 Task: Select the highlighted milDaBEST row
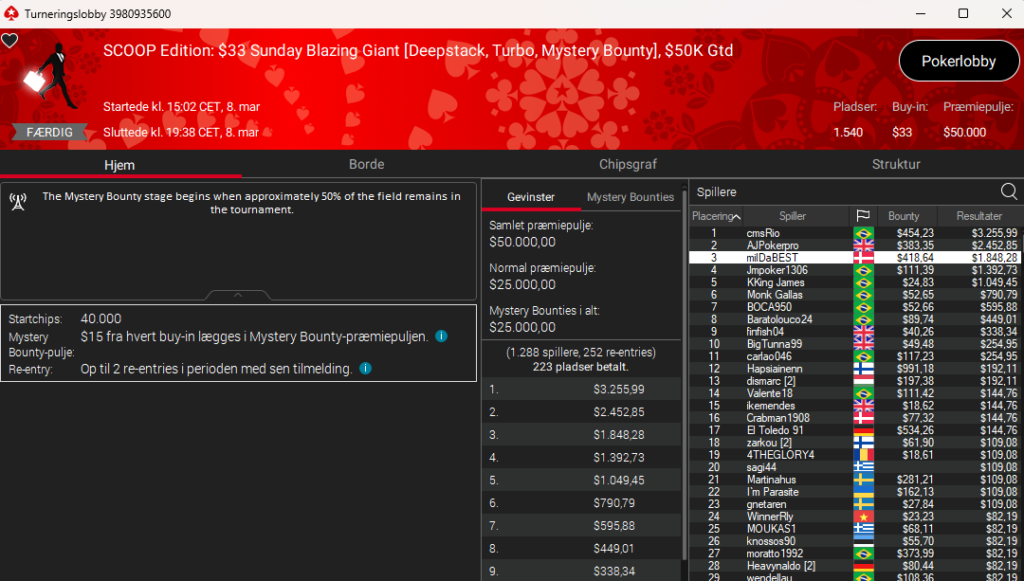[772, 258]
